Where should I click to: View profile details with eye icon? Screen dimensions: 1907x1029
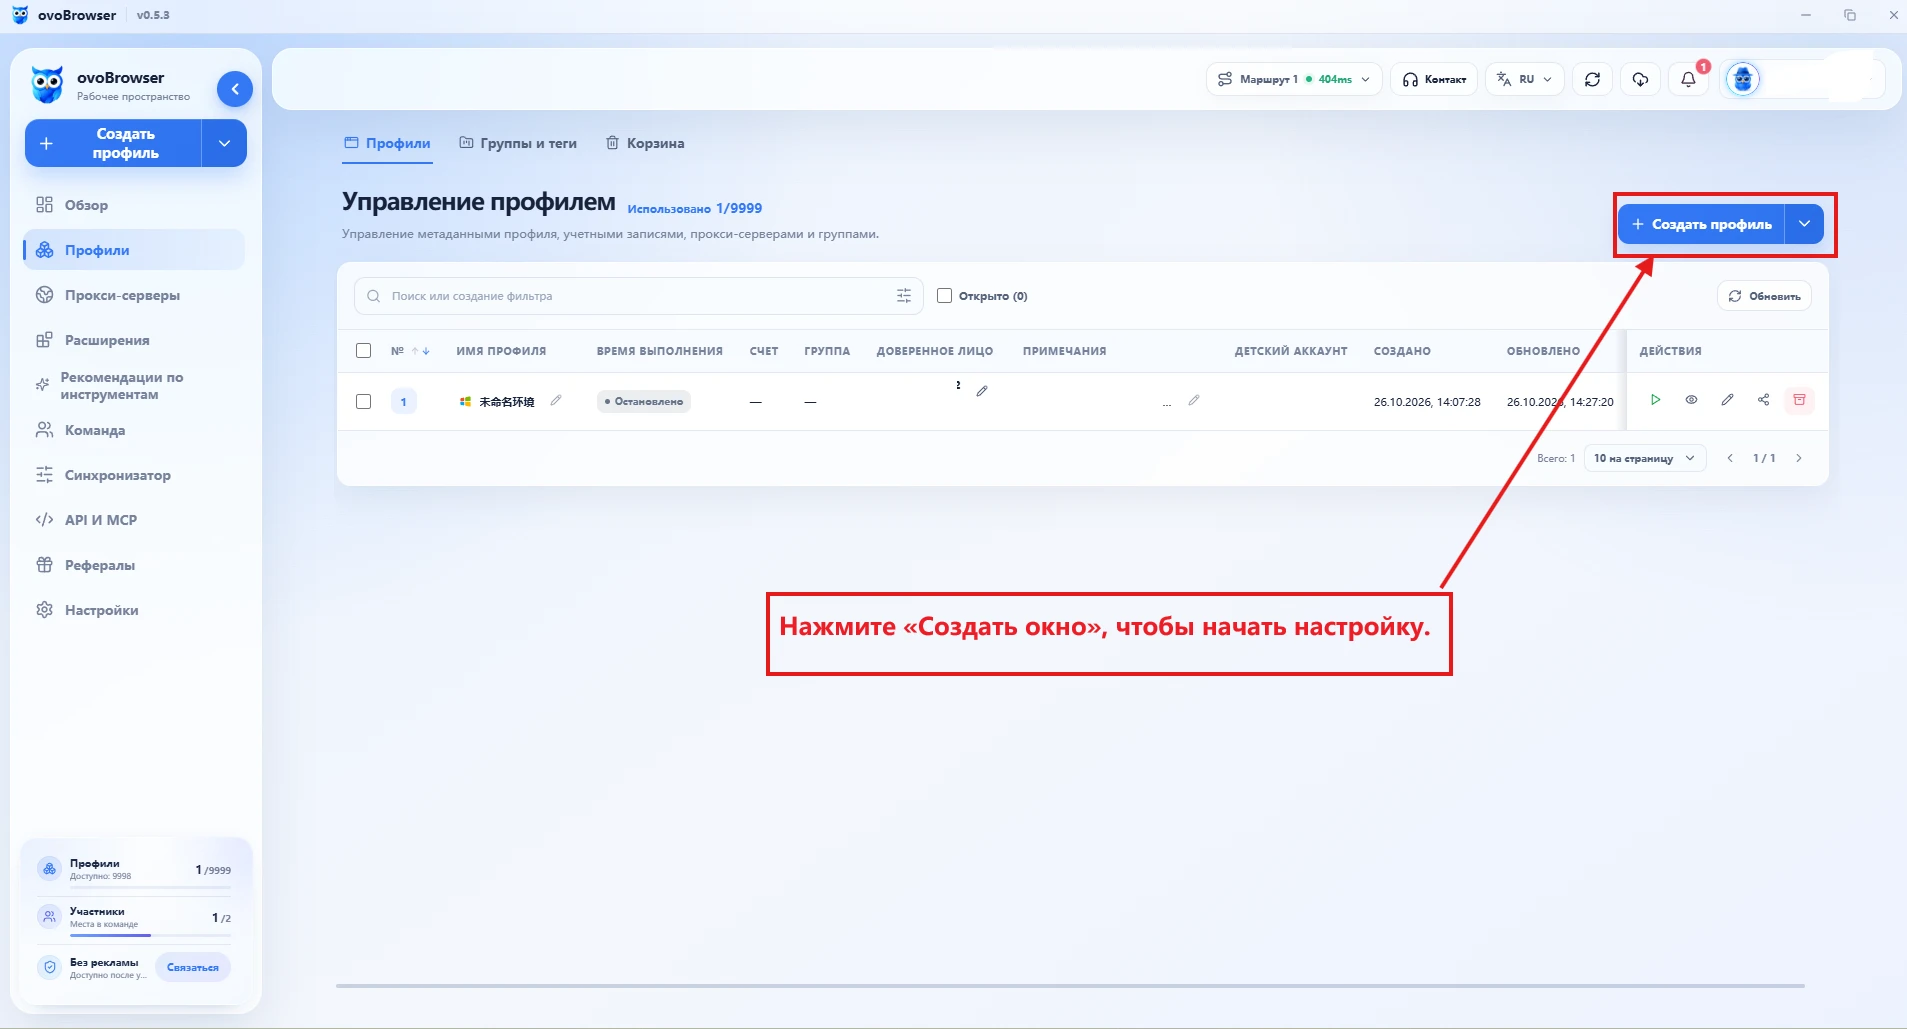(x=1691, y=400)
